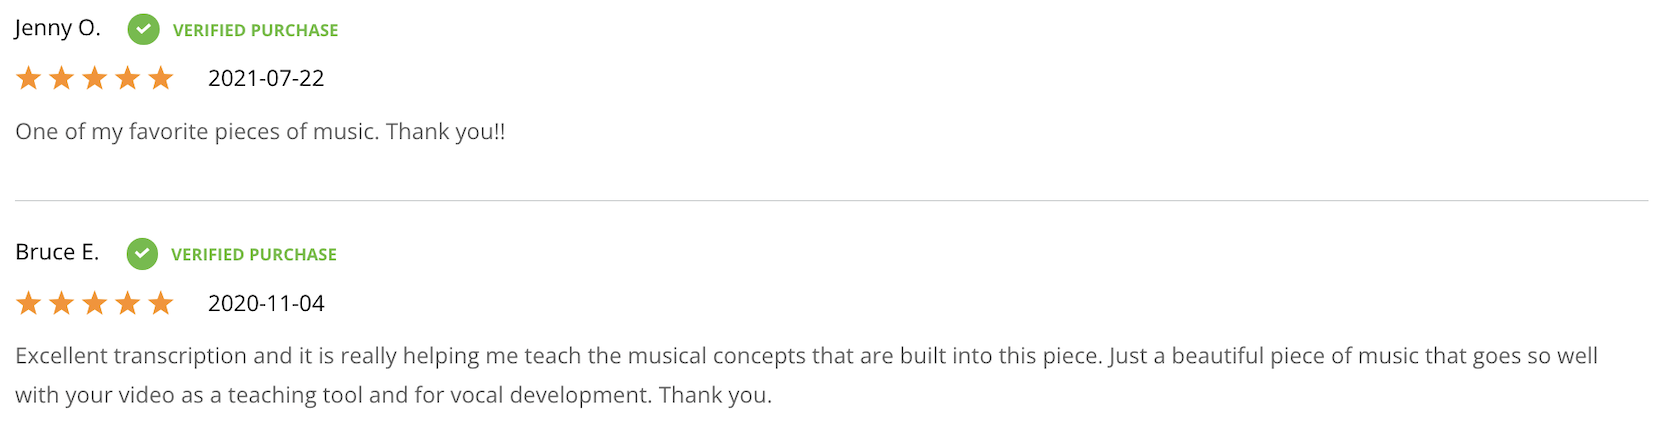The image size is (1658, 444).
Task: Click the Bruce E. reviewer name
Action: (57, 252)
